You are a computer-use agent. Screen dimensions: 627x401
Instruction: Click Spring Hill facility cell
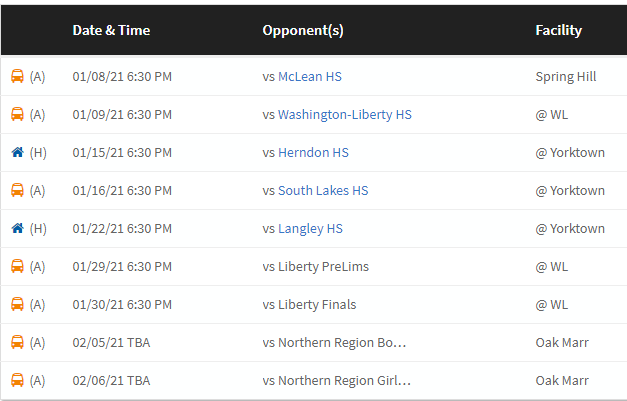point(566,76)
